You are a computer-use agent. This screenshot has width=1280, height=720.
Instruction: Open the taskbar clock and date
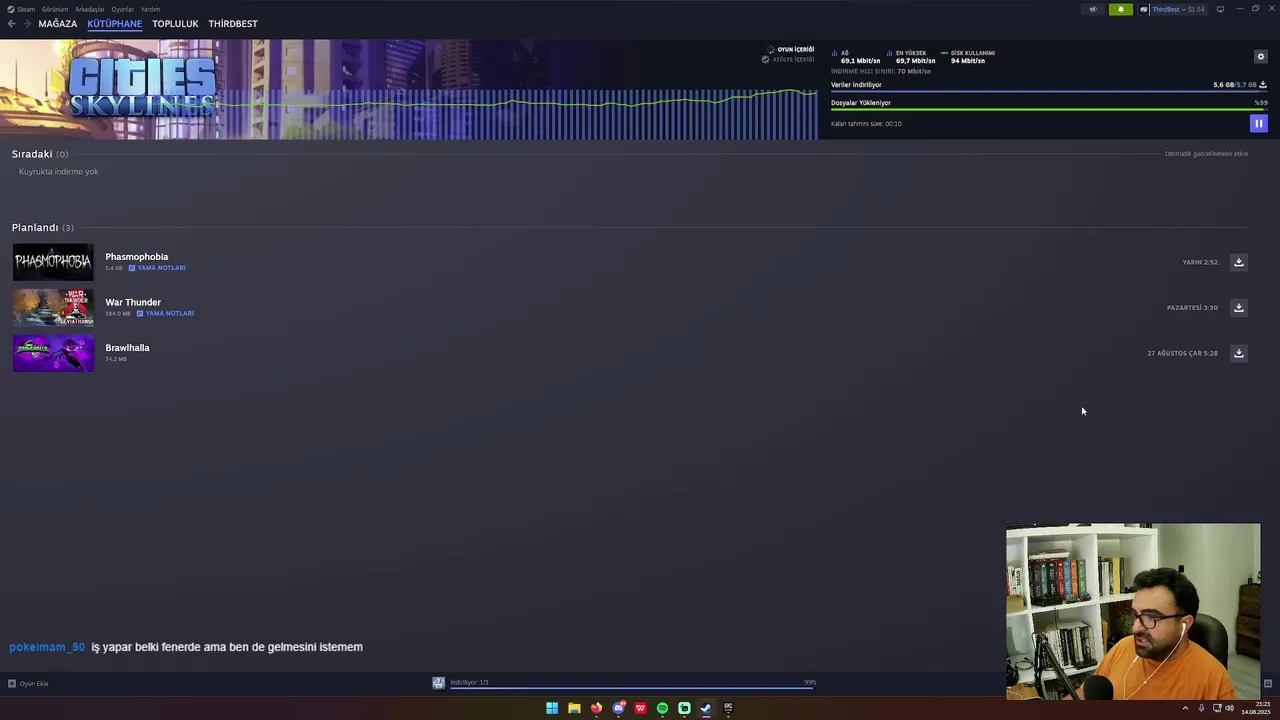coord(1256,708)
